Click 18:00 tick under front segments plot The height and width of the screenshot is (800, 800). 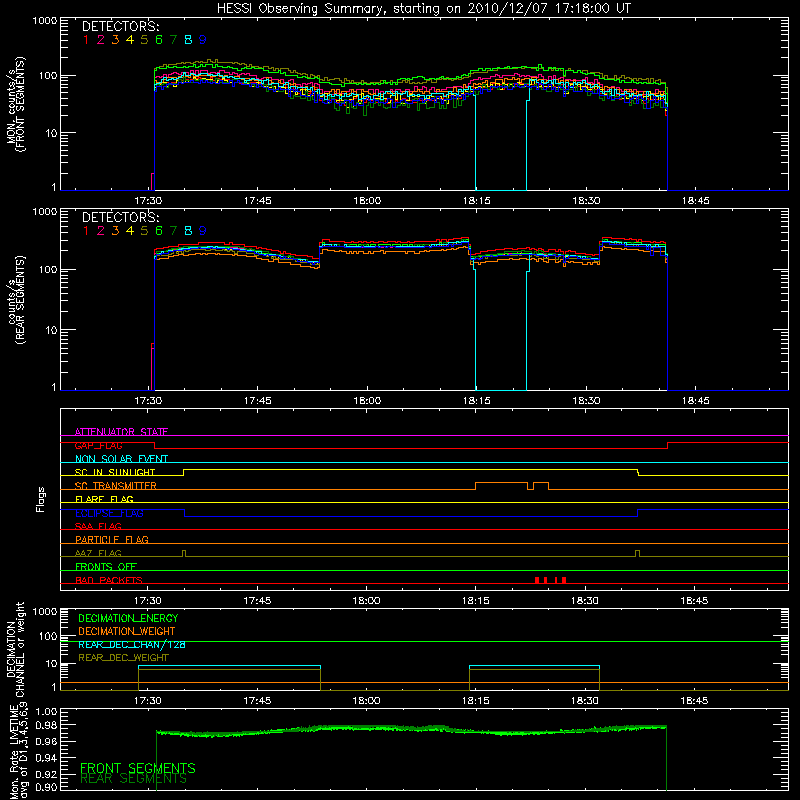pyautogui.click(x=367, y=201)
